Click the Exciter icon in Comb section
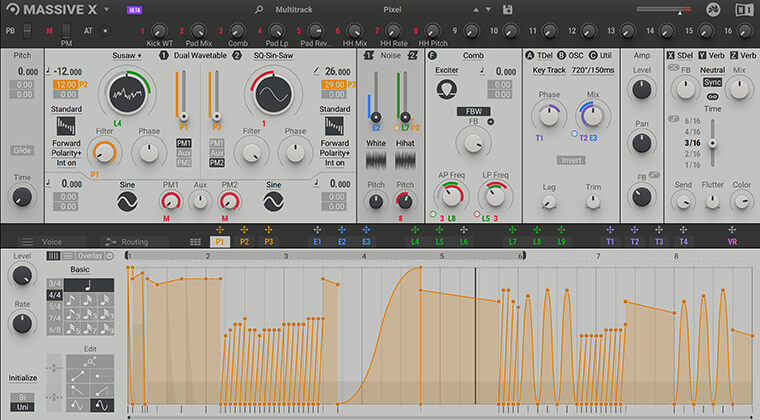This screenshot has width=760, height=420. (x=446, y=88)
